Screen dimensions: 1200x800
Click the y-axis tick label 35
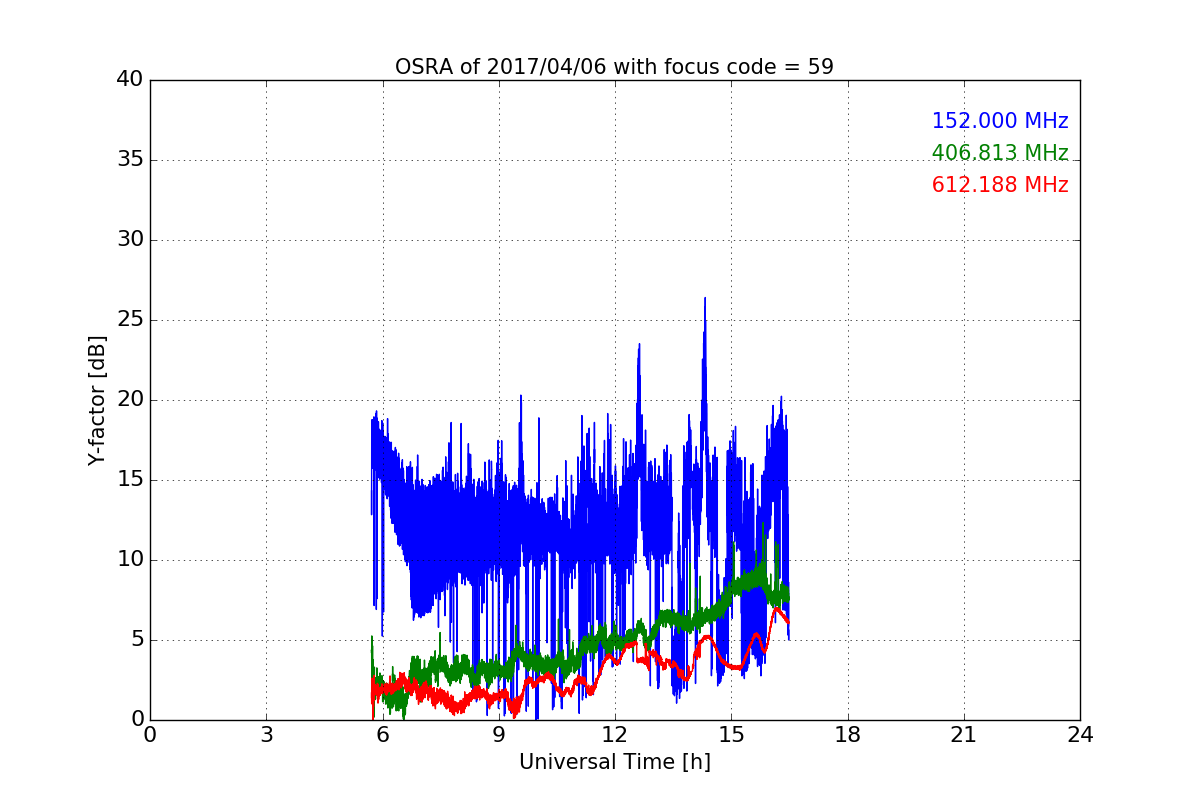[x=129, y=160]
